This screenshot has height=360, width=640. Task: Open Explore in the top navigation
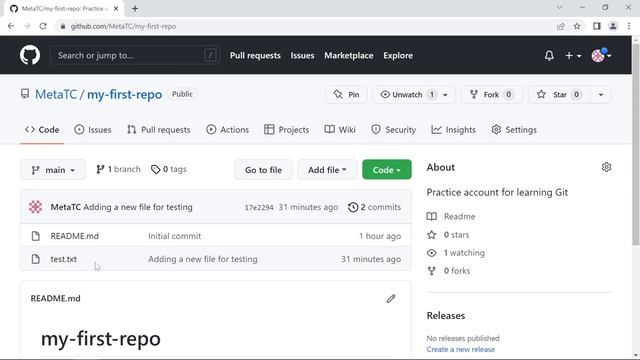[x=398, y=56]
